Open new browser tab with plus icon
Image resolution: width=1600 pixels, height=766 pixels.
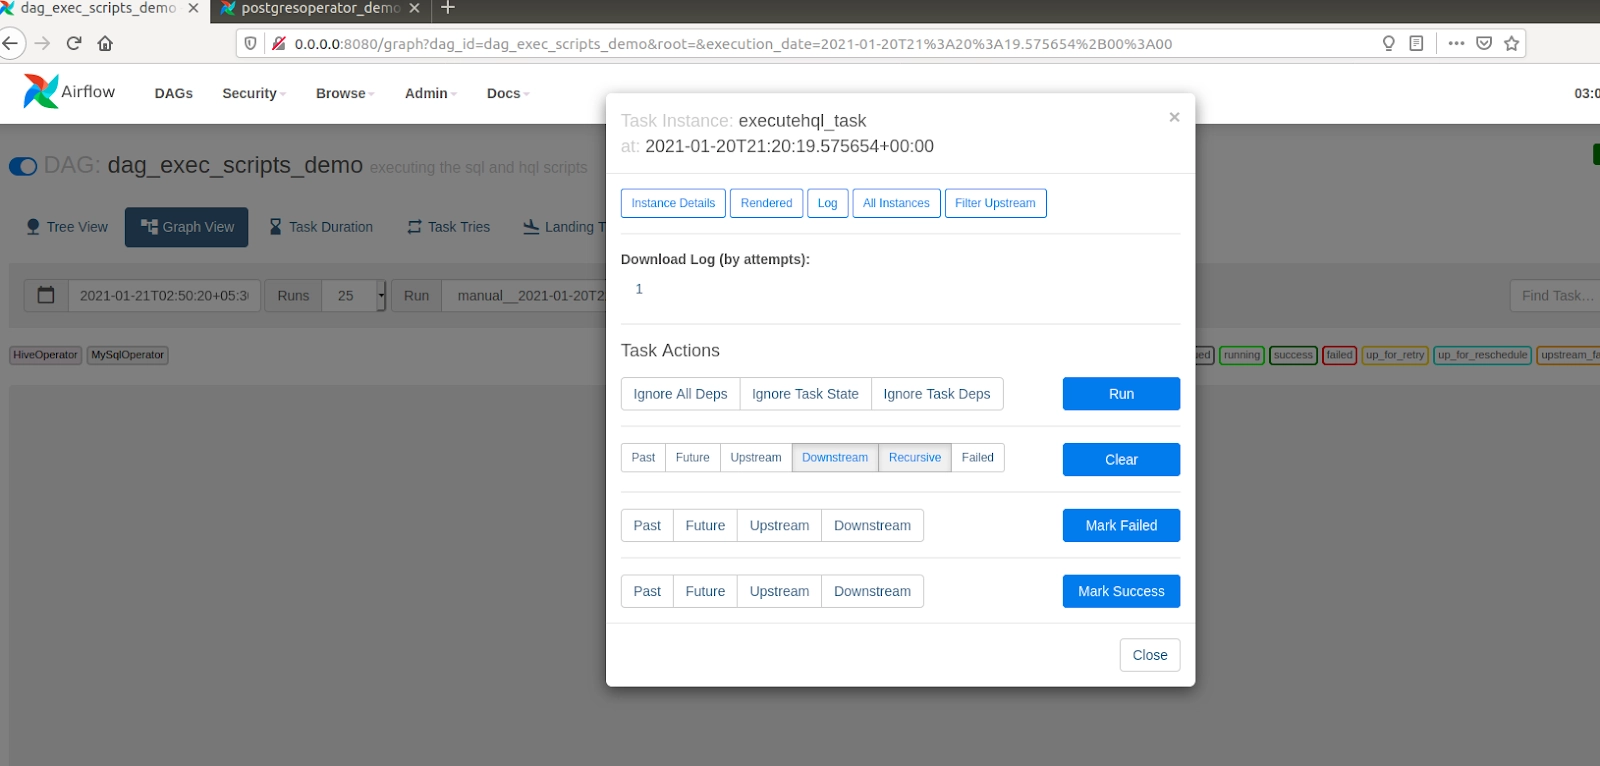coord(448,8)
